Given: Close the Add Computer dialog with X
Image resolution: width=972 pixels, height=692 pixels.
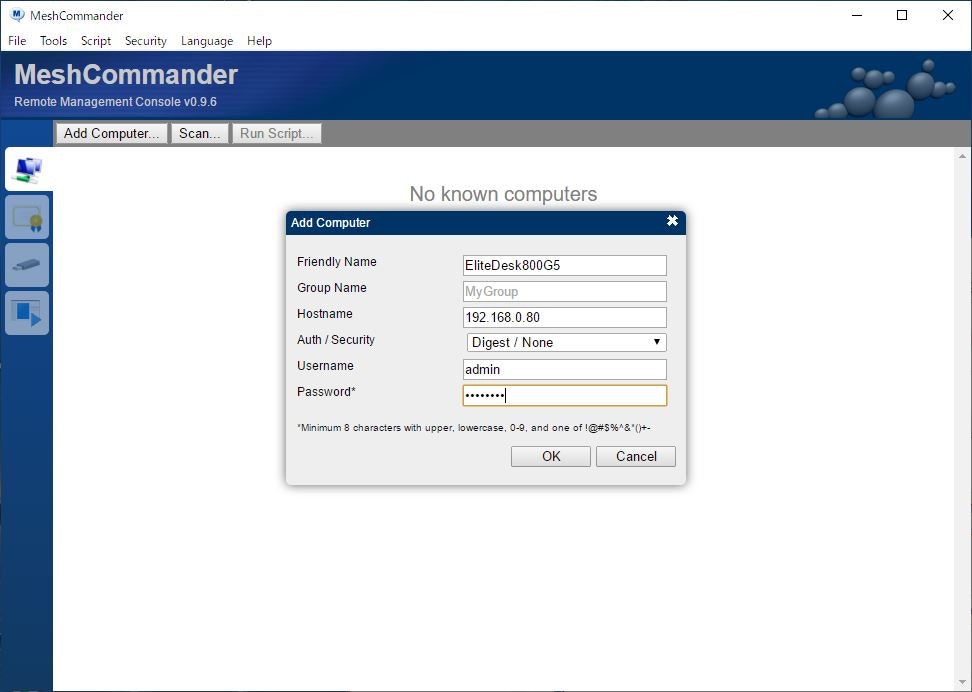Looking at the screenshot, I should 672,221.
